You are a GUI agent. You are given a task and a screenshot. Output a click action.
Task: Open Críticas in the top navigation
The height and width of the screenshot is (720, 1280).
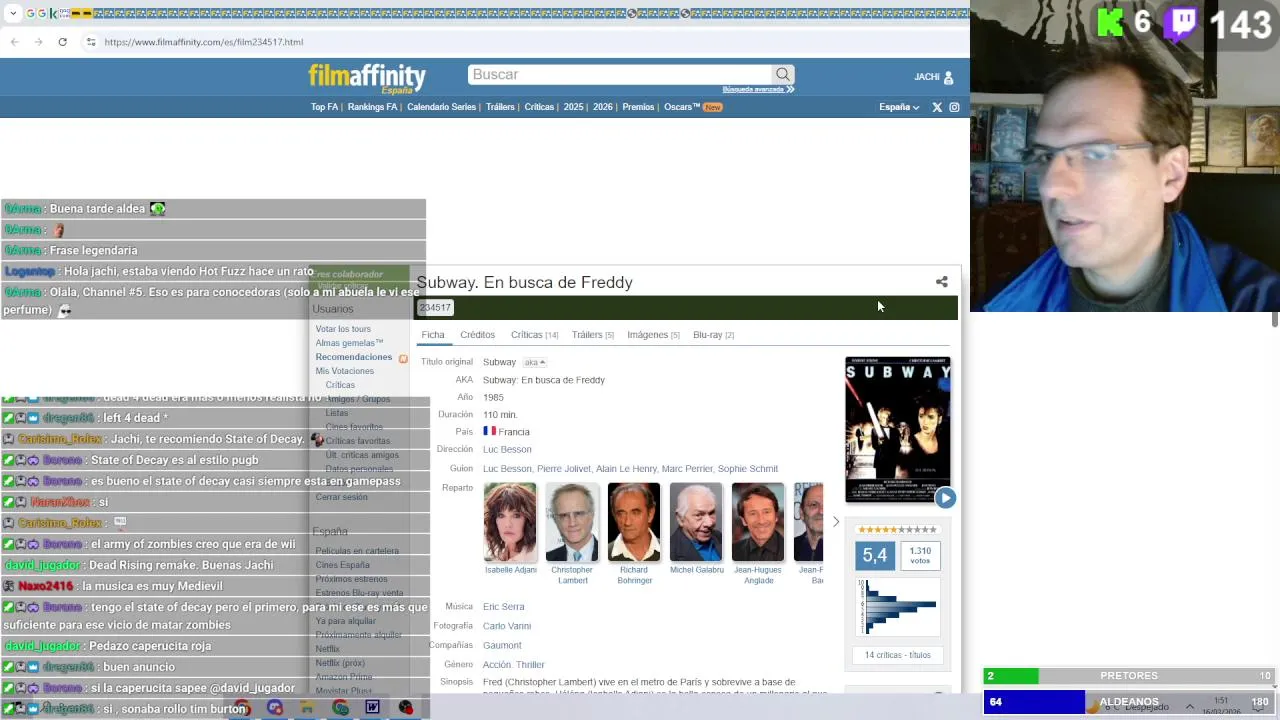[539, 107]
